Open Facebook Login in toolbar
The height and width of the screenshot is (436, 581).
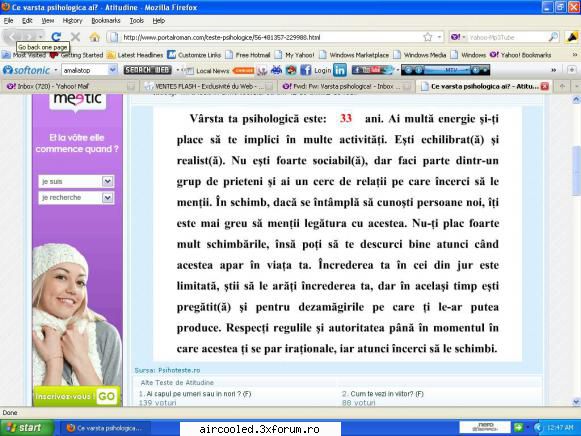[316, 70]
